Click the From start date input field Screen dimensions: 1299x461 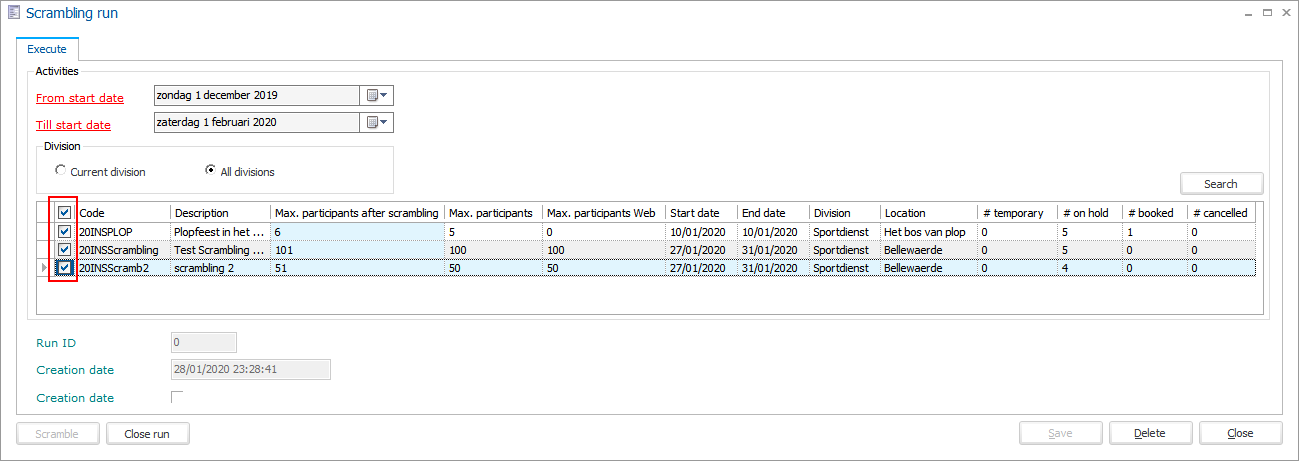point(256,96)
